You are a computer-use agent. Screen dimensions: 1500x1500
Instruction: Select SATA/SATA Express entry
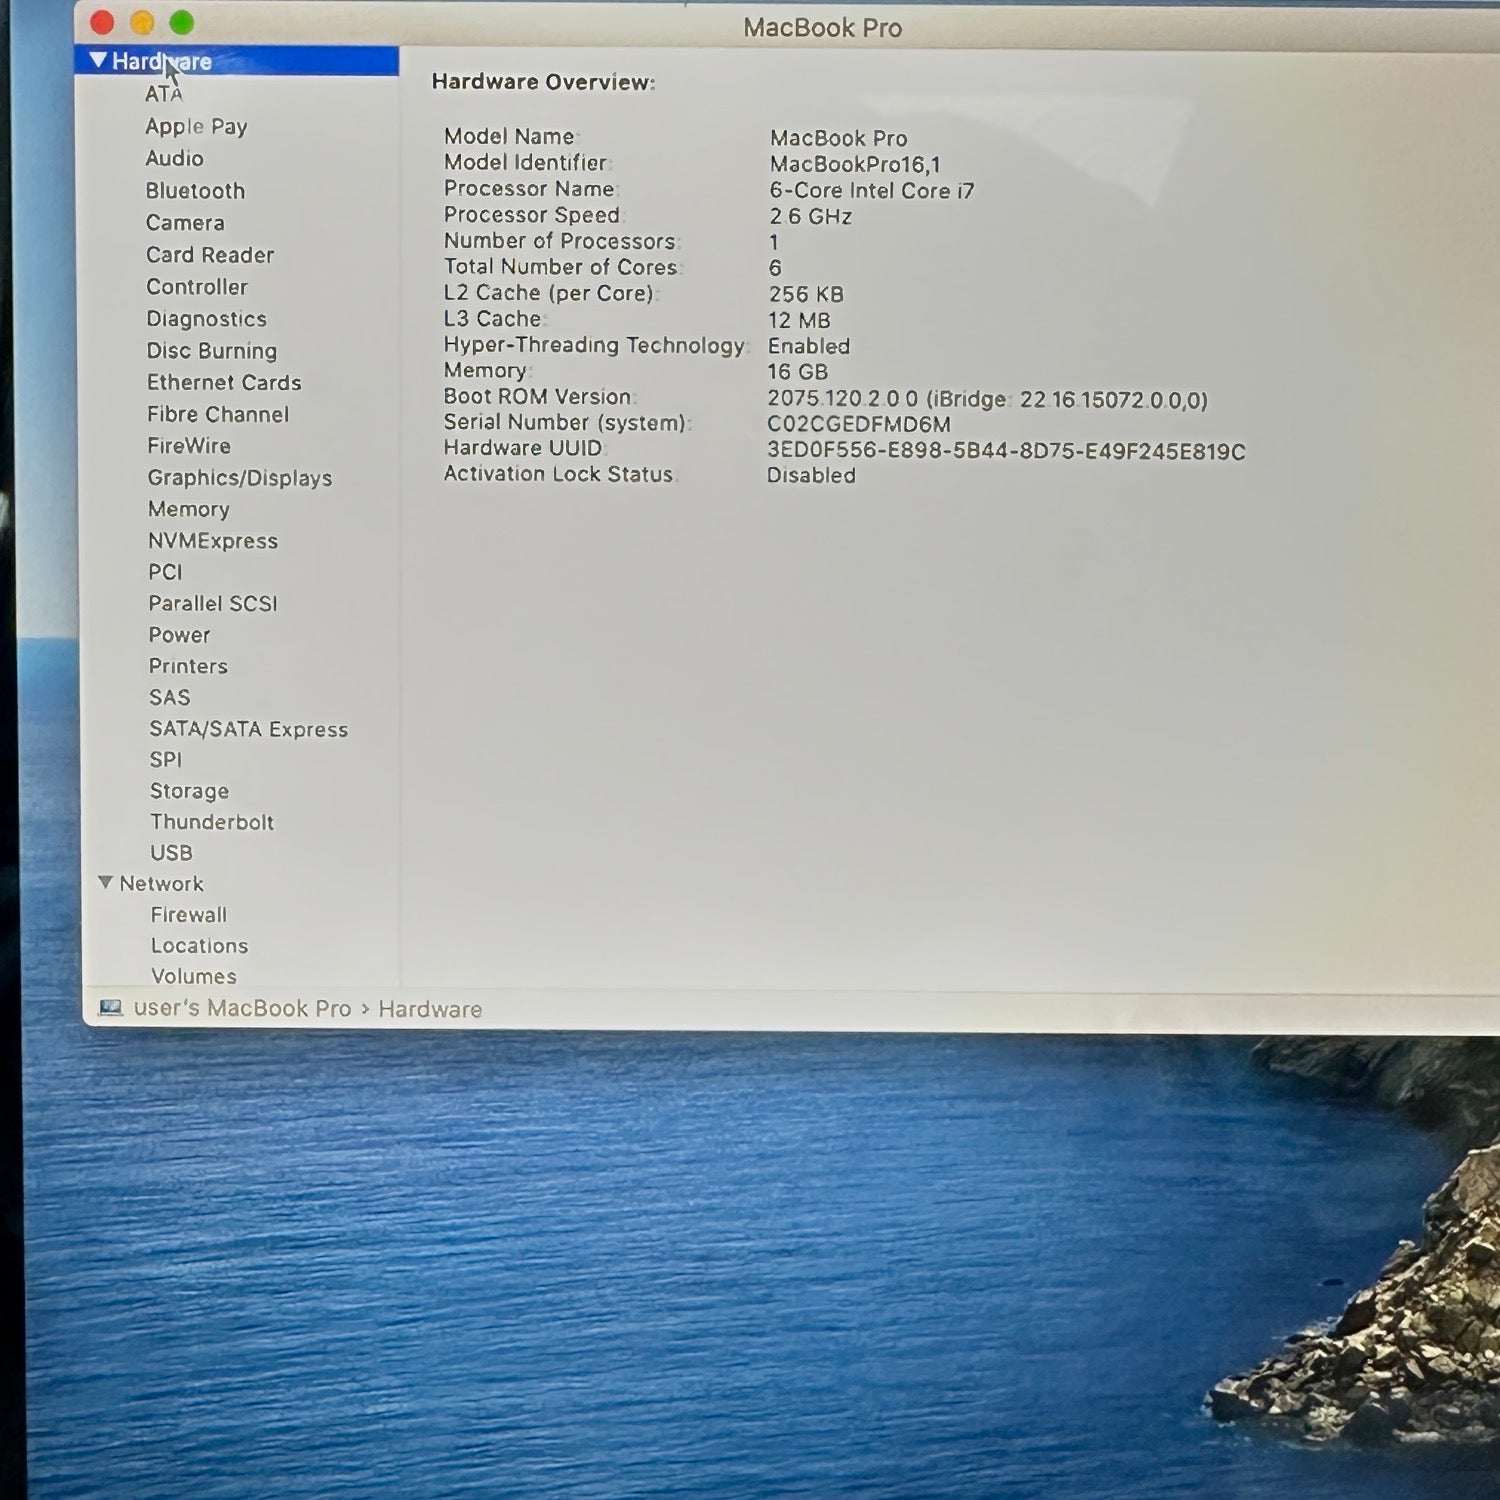249,728
